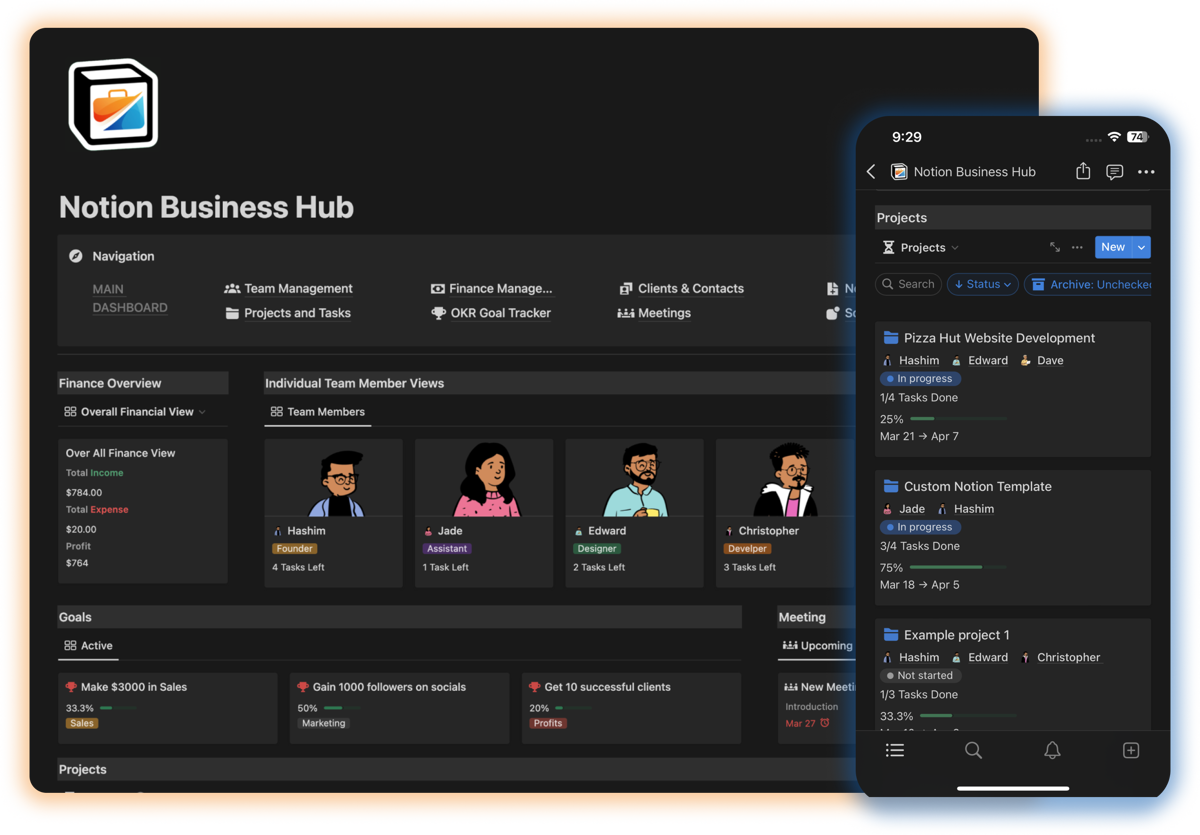Open Clients & Contacts page link
Image resolution: width=1200 pixels, height=835 pixels.
(x=690, y=288)
